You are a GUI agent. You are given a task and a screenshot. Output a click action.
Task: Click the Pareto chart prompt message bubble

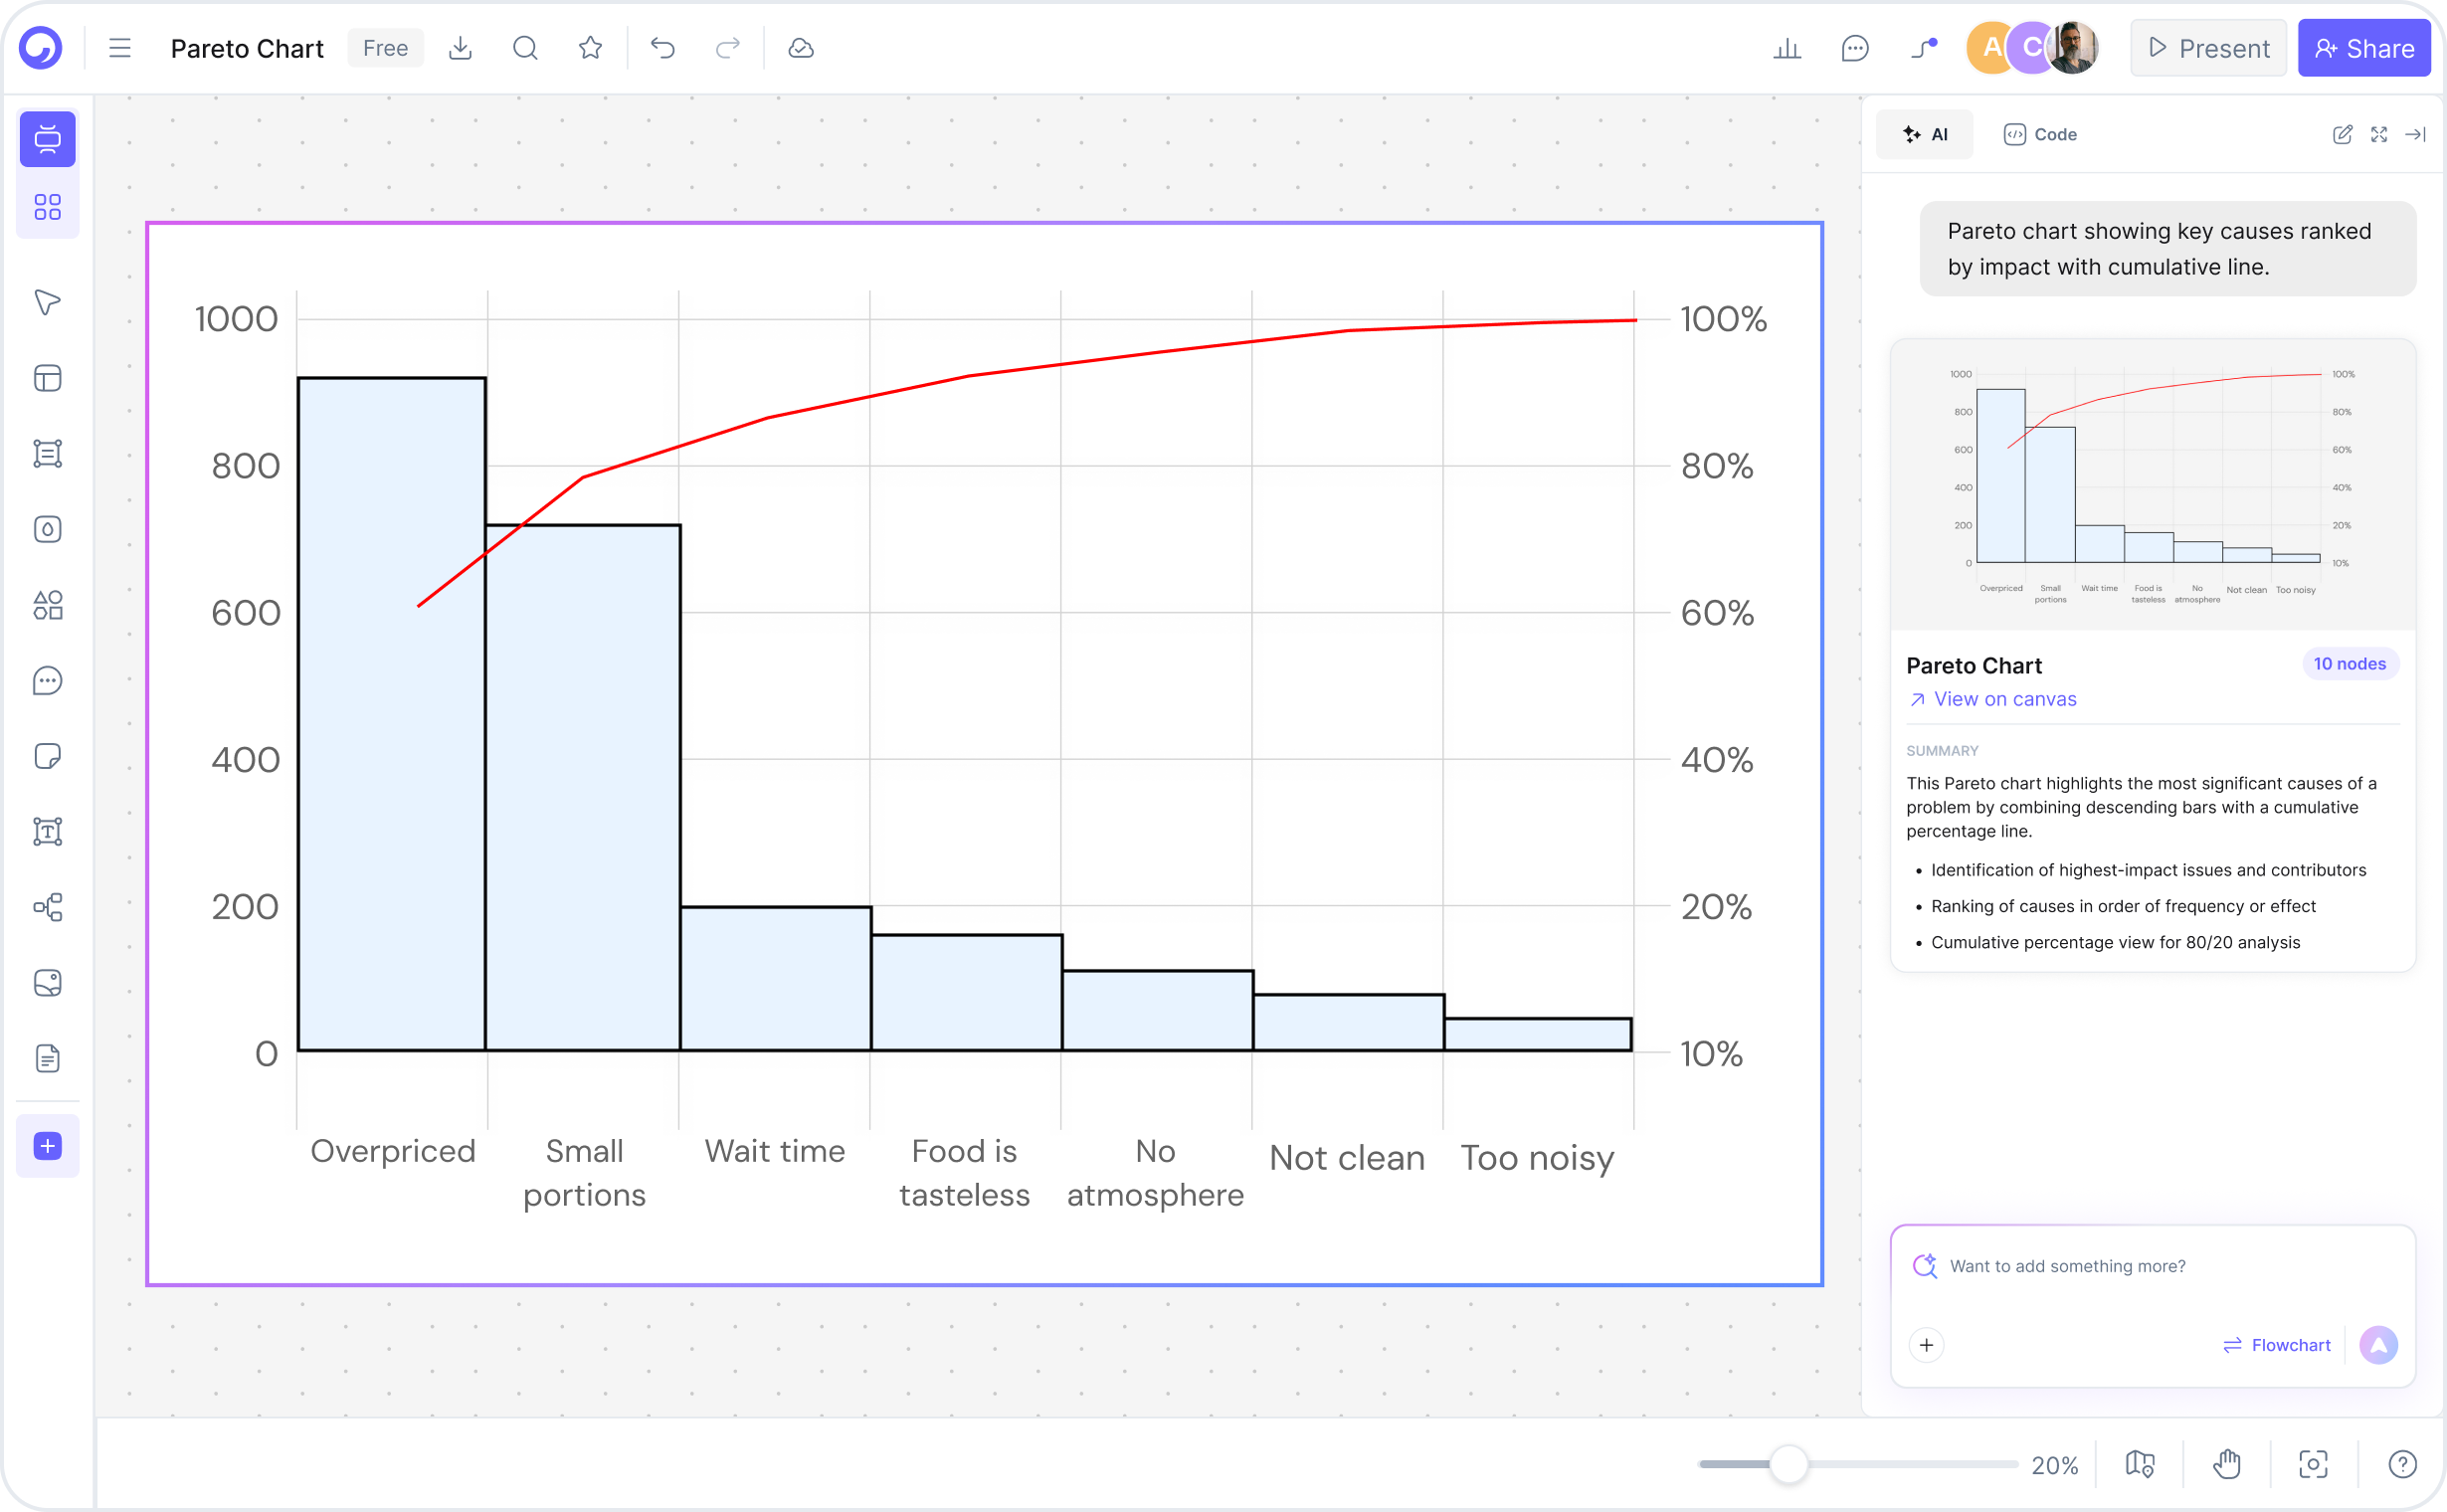[2167, 249]
